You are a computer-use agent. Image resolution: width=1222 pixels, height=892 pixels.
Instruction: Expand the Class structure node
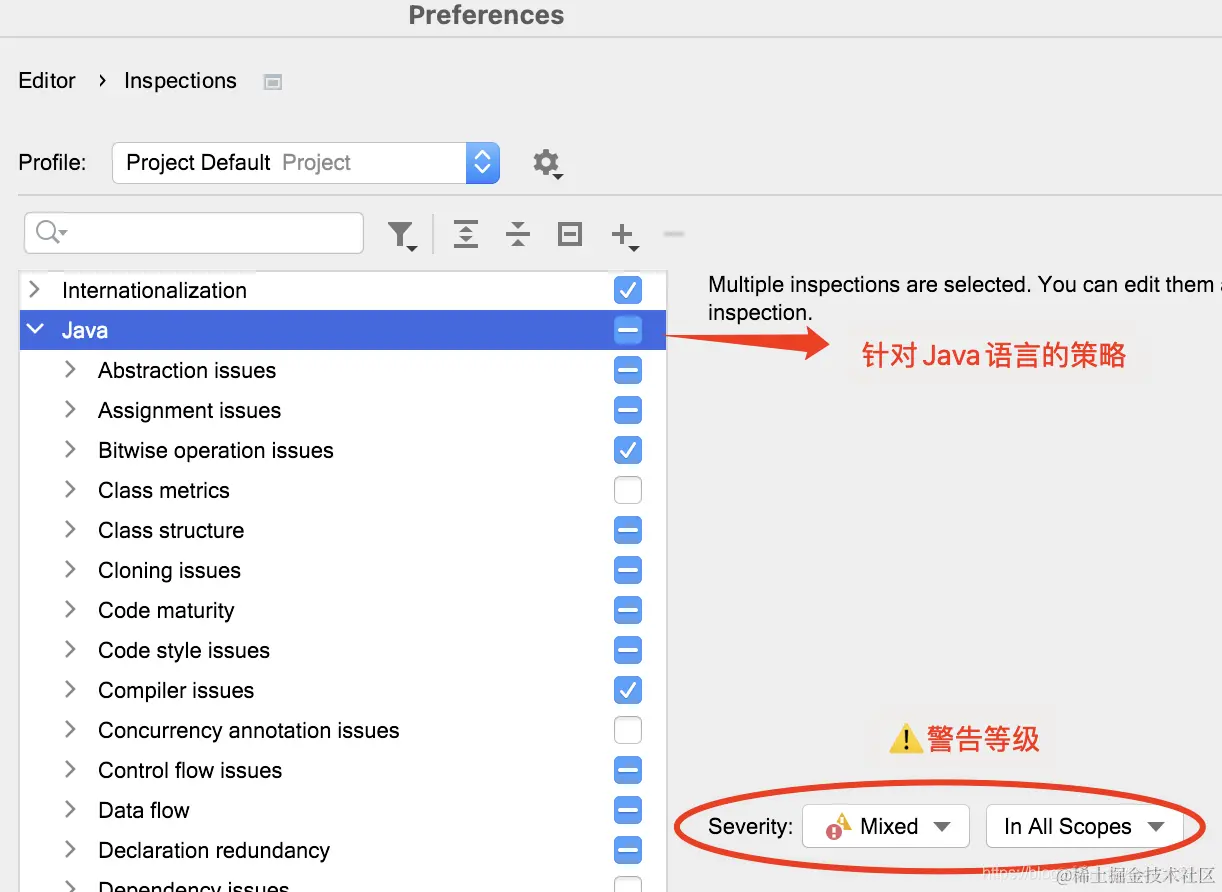[x=70, y=530]
